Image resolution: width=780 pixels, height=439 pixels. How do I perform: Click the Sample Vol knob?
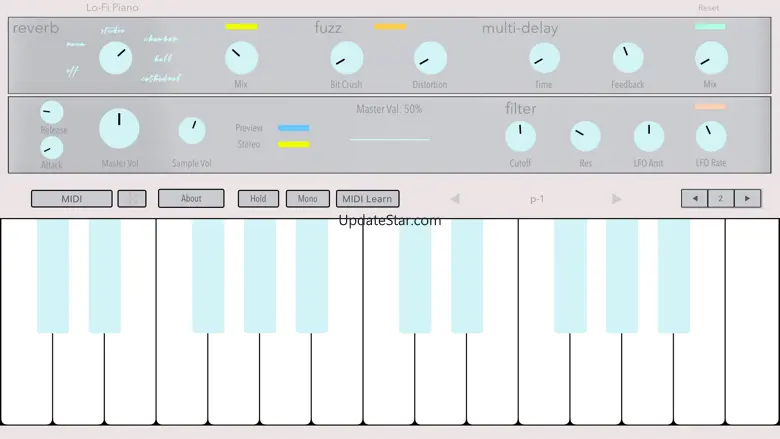pos(192,131)
